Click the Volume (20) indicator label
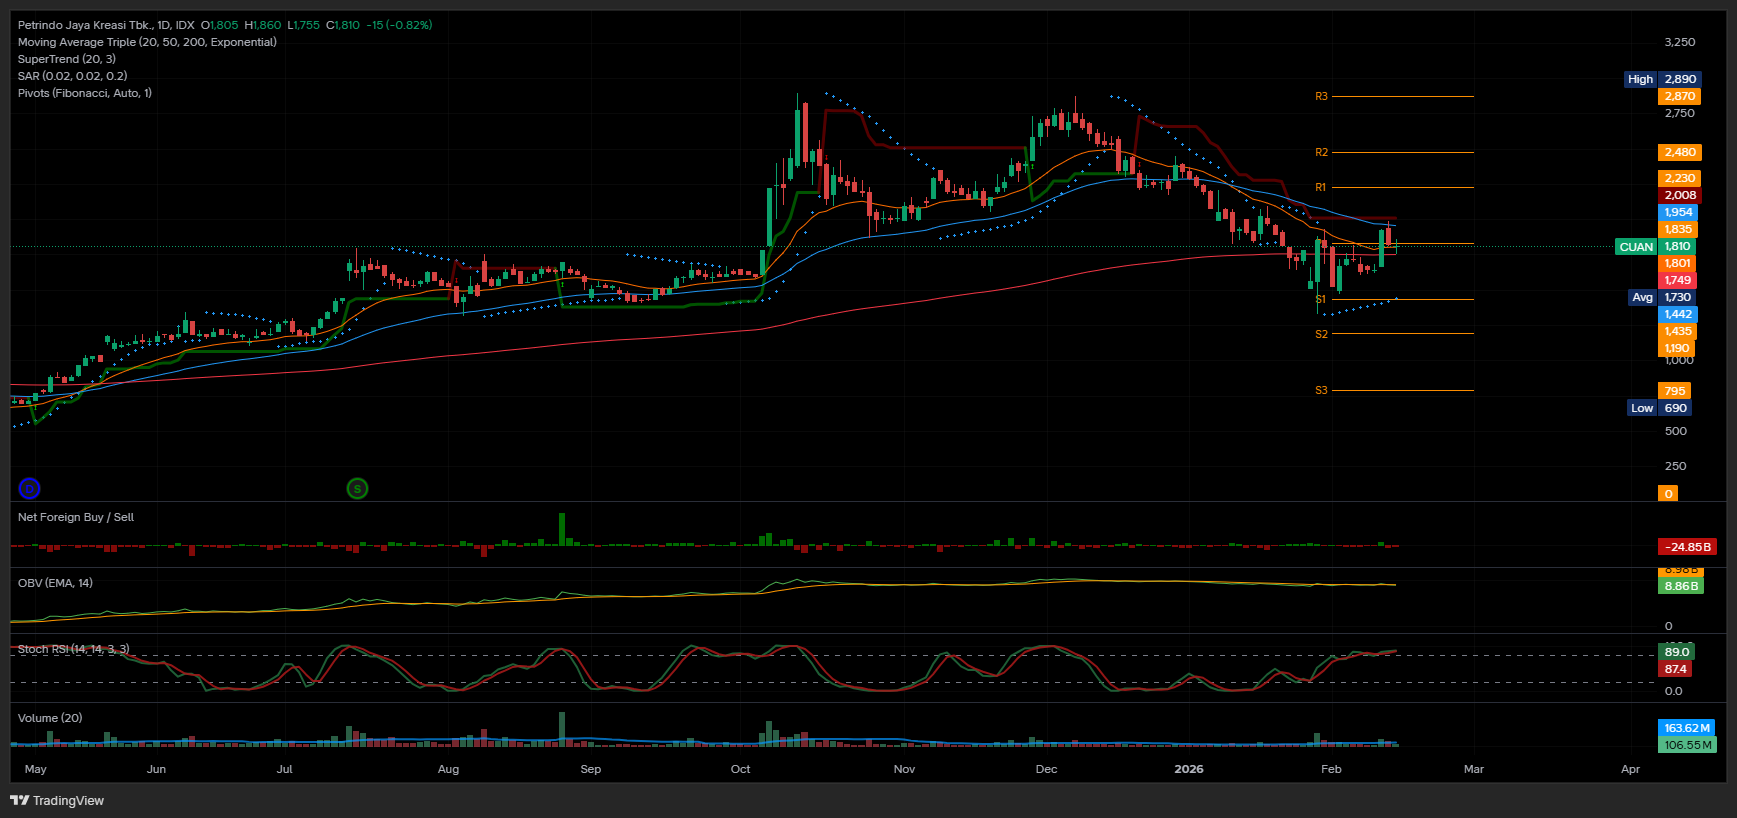This screenshot has width=1737, height=818. point(50,718)
